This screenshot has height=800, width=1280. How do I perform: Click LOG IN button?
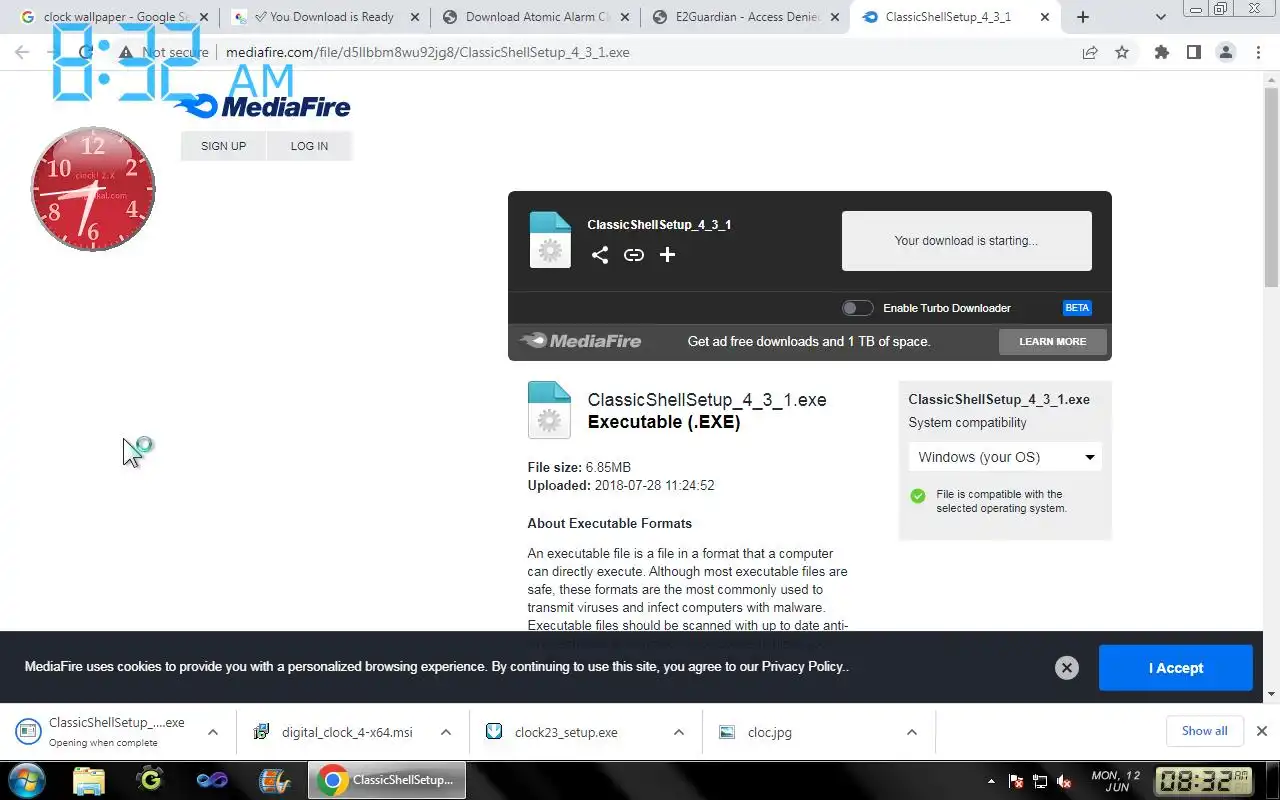pyautogui.click(x=309, y=146)
